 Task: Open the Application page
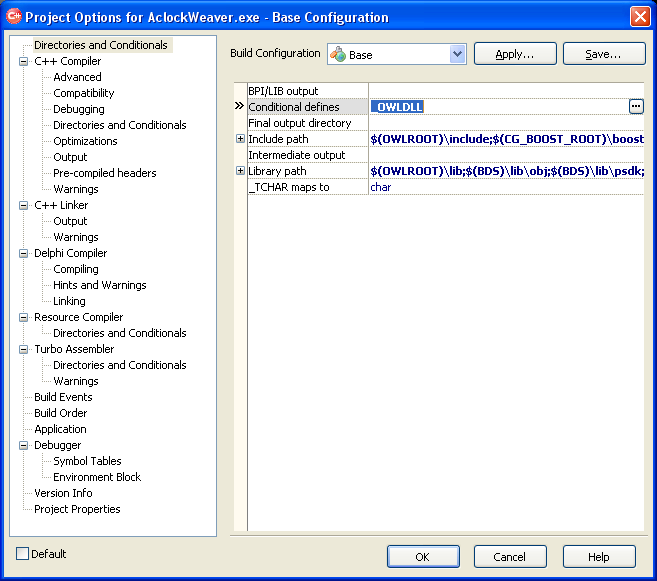(60, 429)
